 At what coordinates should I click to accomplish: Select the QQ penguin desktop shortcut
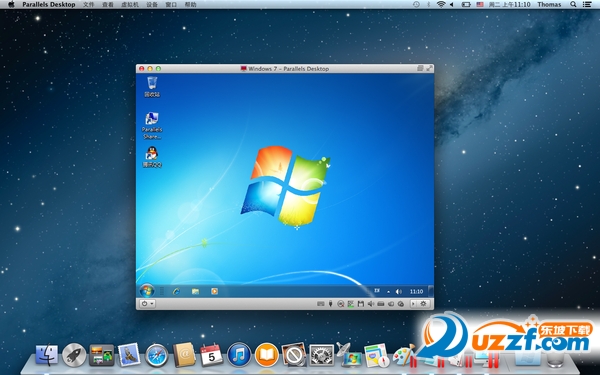click(152, 157)
